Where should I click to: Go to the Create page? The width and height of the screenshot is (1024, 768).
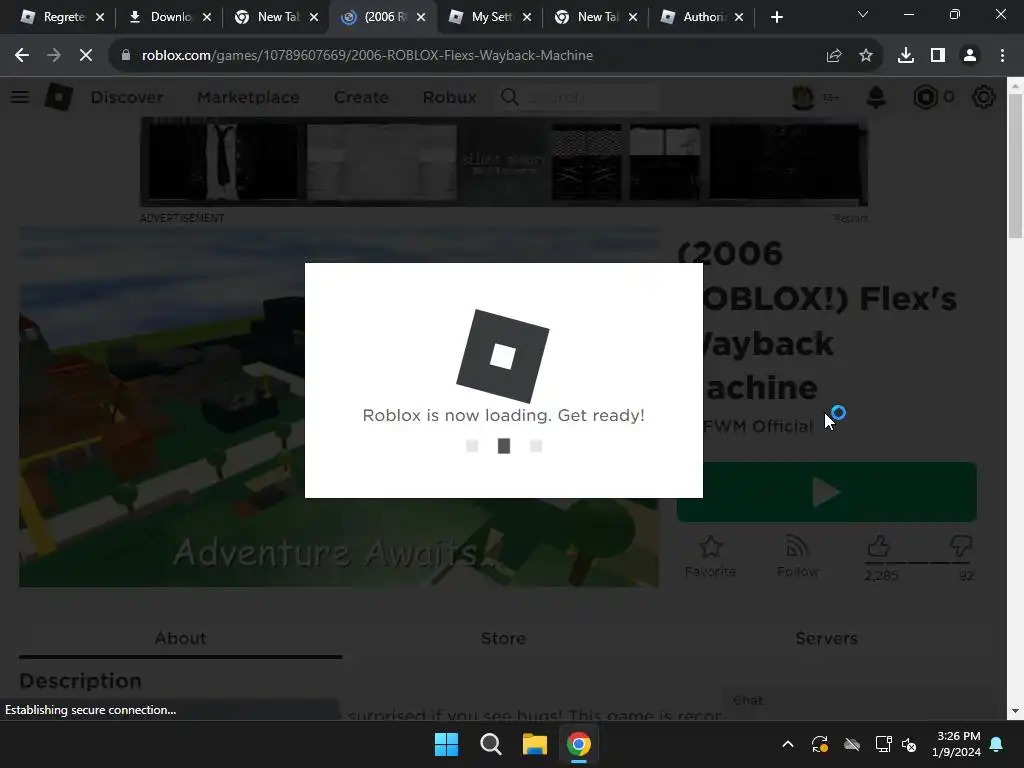(x=361, y=97)
